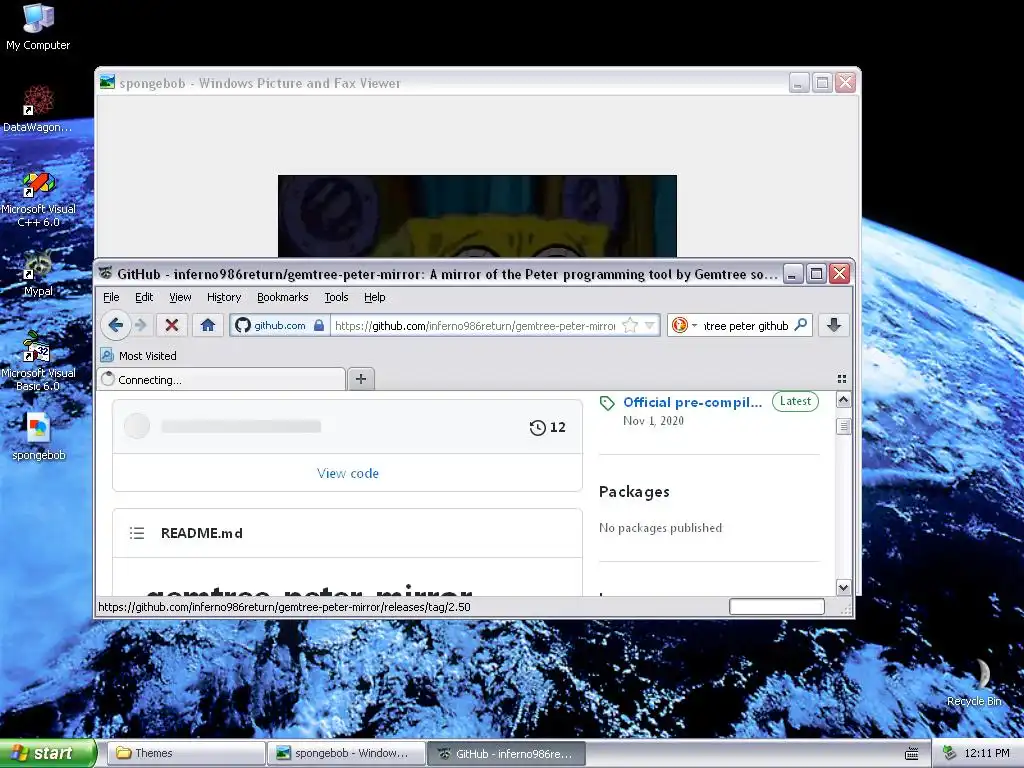Click the page scrollbar up arrow
This screenshot has width=1024, height=768.
[x=843, y=400]
